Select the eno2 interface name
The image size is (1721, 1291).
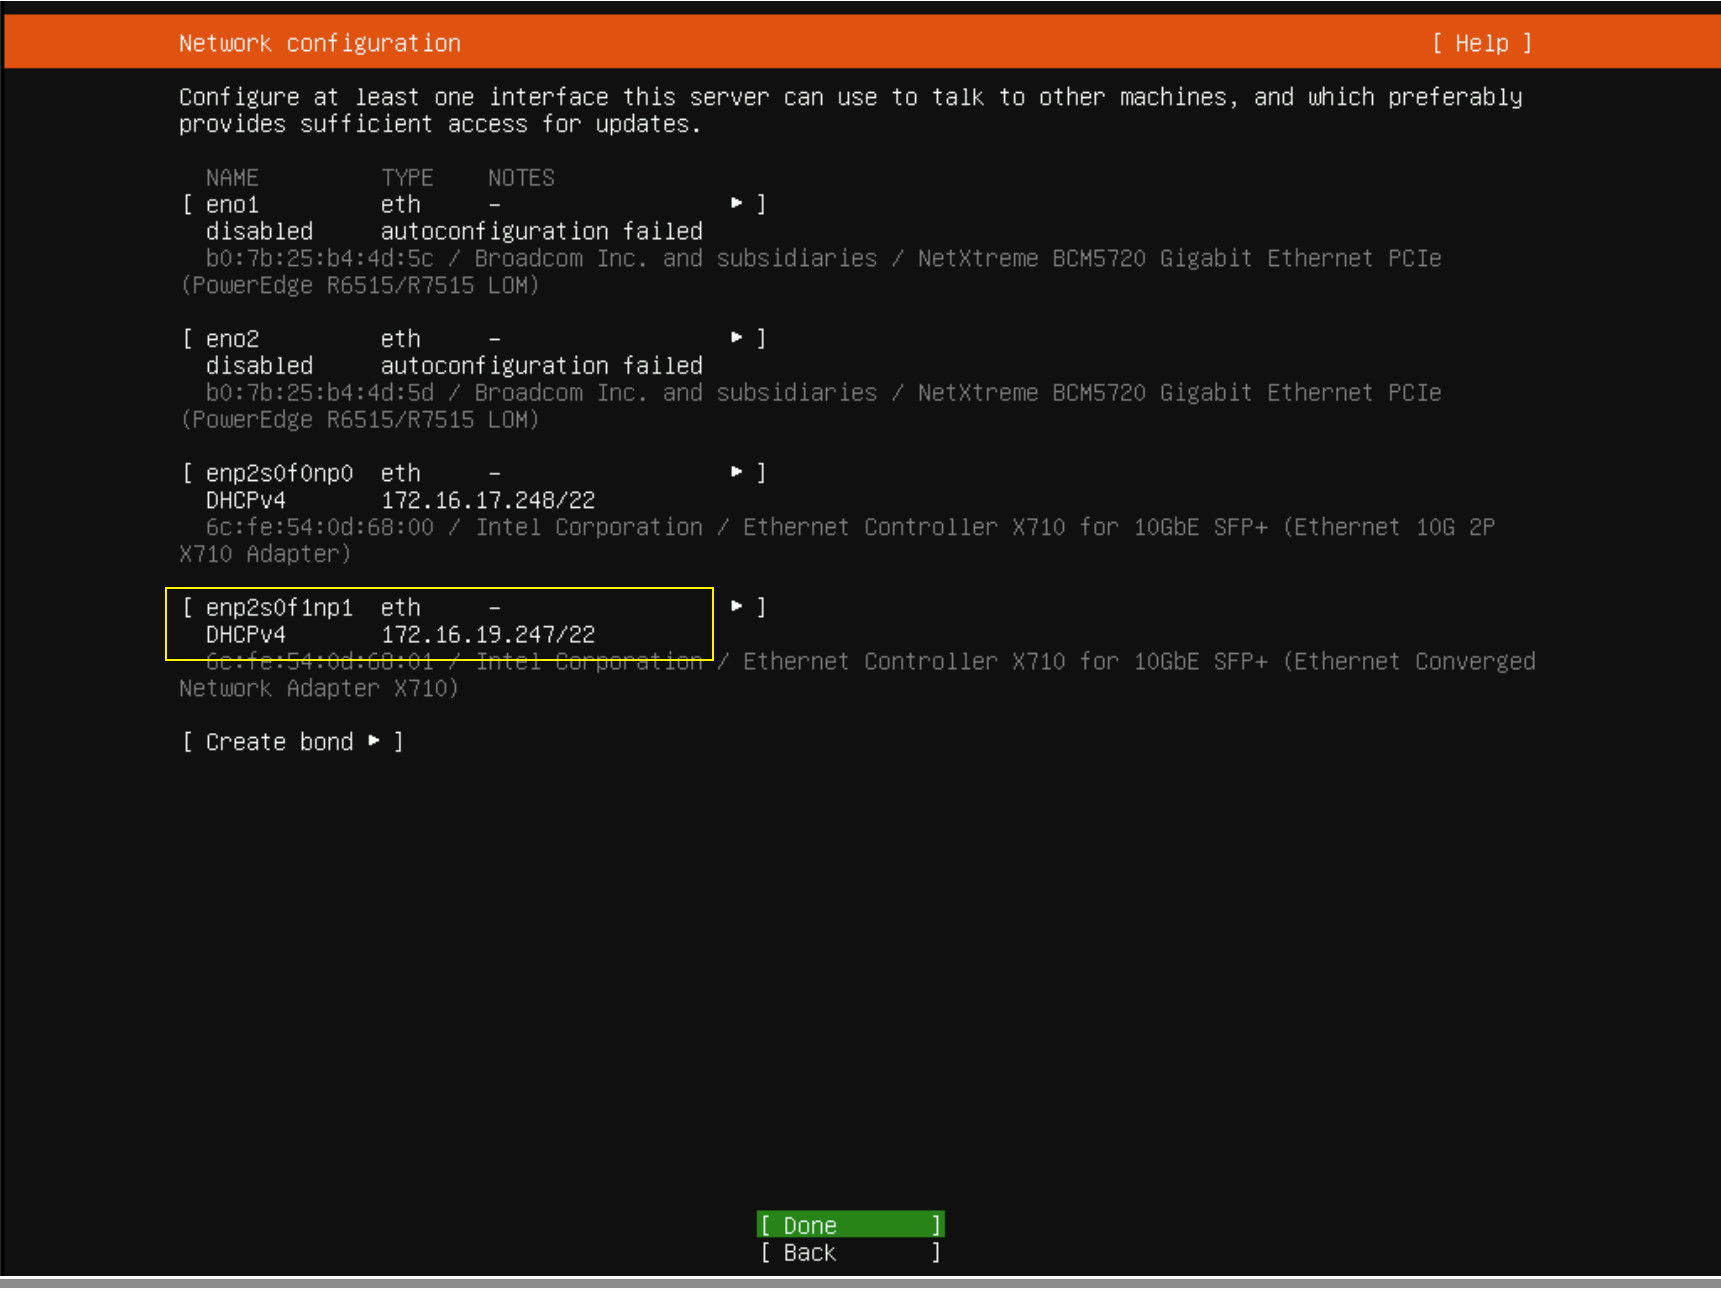(232, 339)
